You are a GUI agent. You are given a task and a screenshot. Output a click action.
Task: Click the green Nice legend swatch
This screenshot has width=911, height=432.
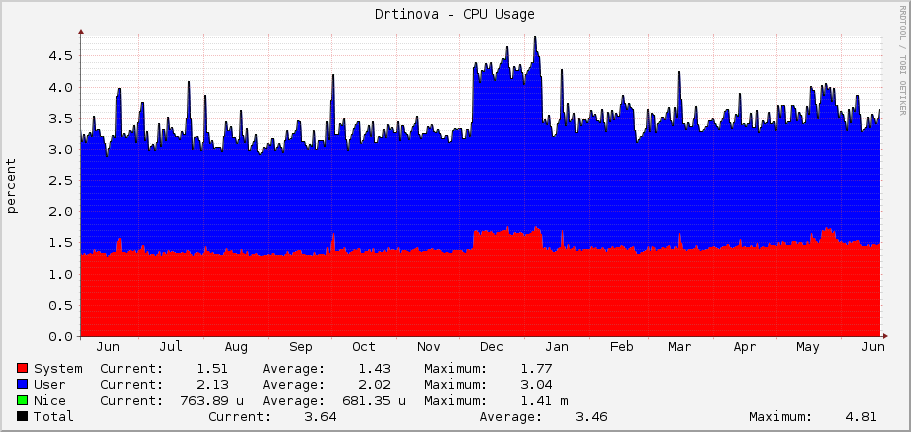coord(23,401)
